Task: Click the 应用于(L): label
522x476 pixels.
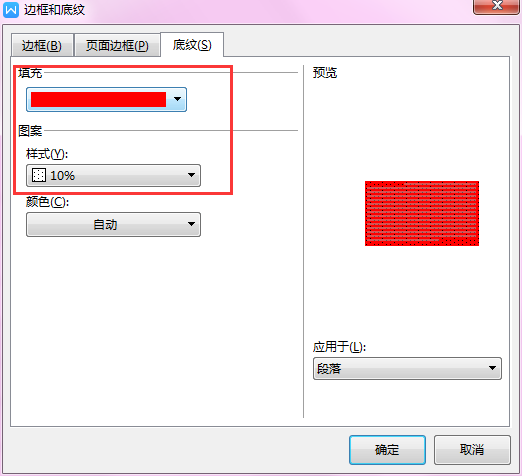Action: (339, 347)
